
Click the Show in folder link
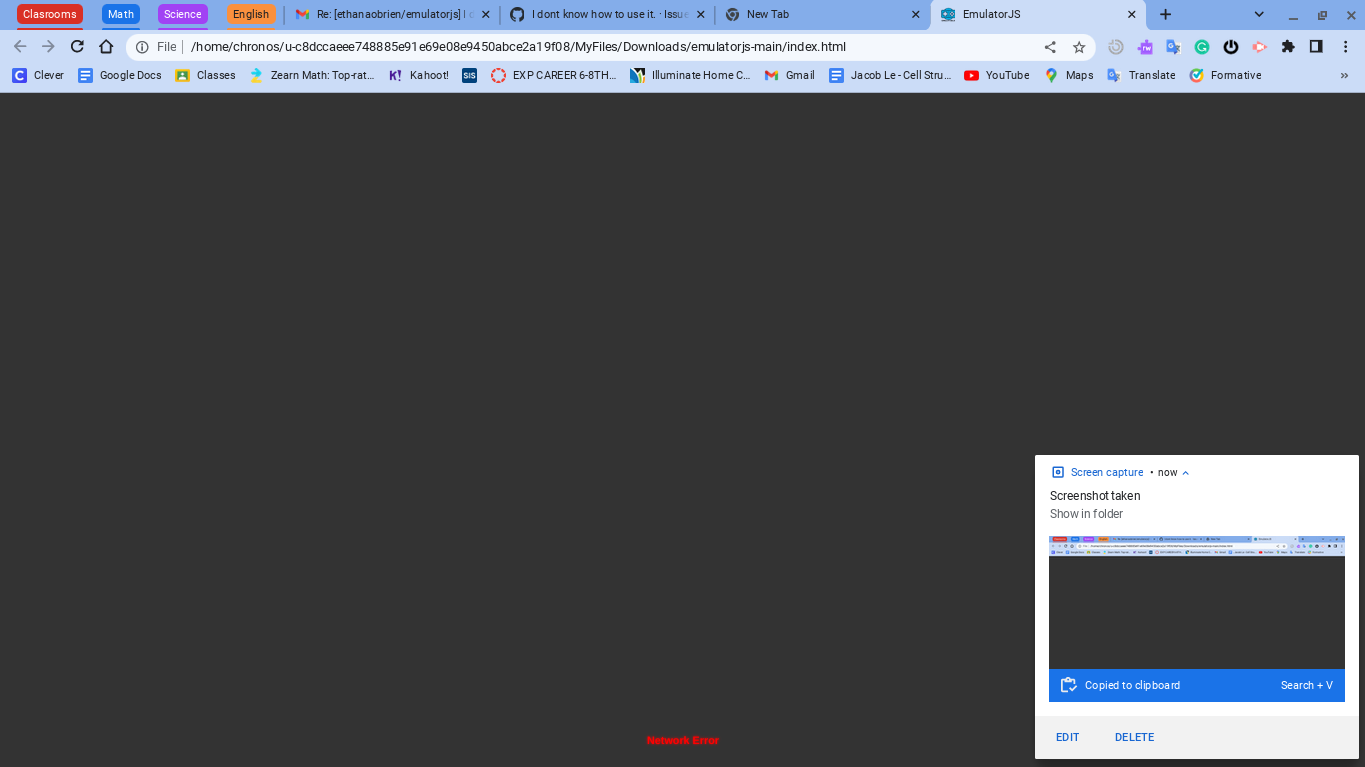[x=1086, y=513]
